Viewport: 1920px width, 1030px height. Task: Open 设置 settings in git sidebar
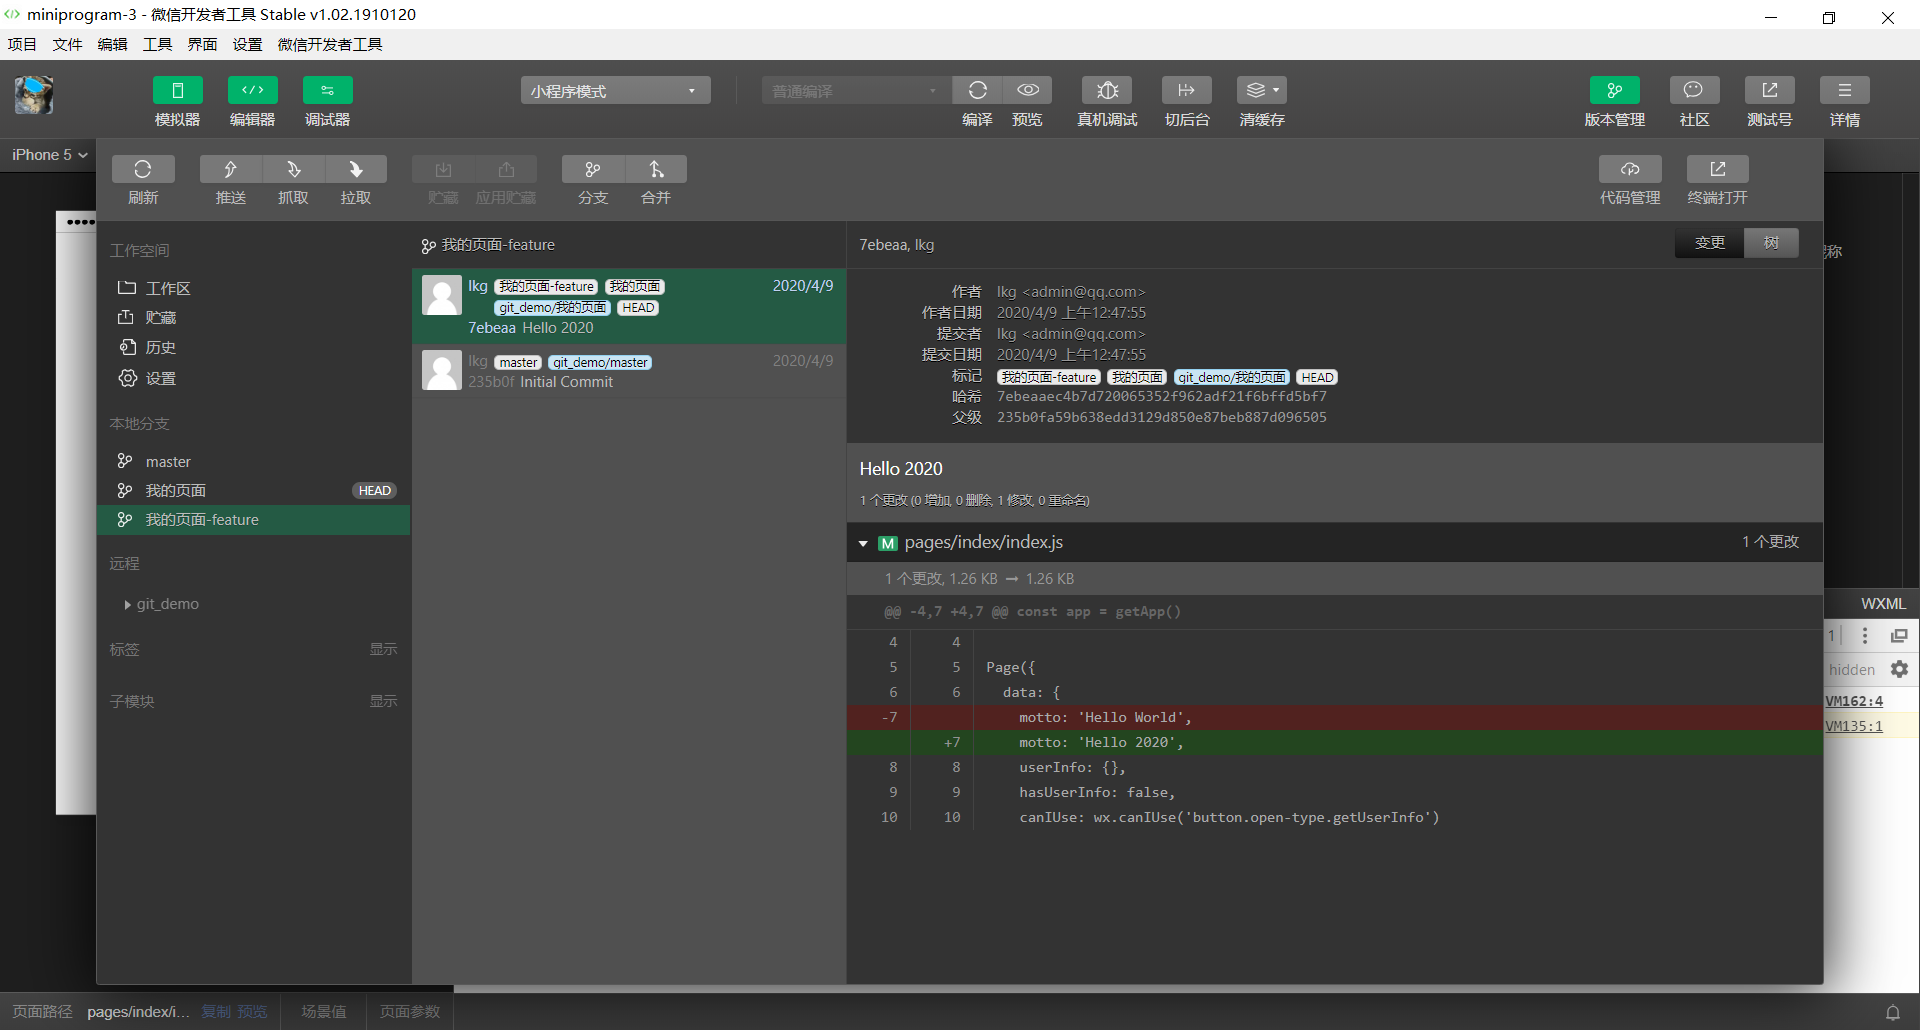pyautogui.click(x=254, y=378)
